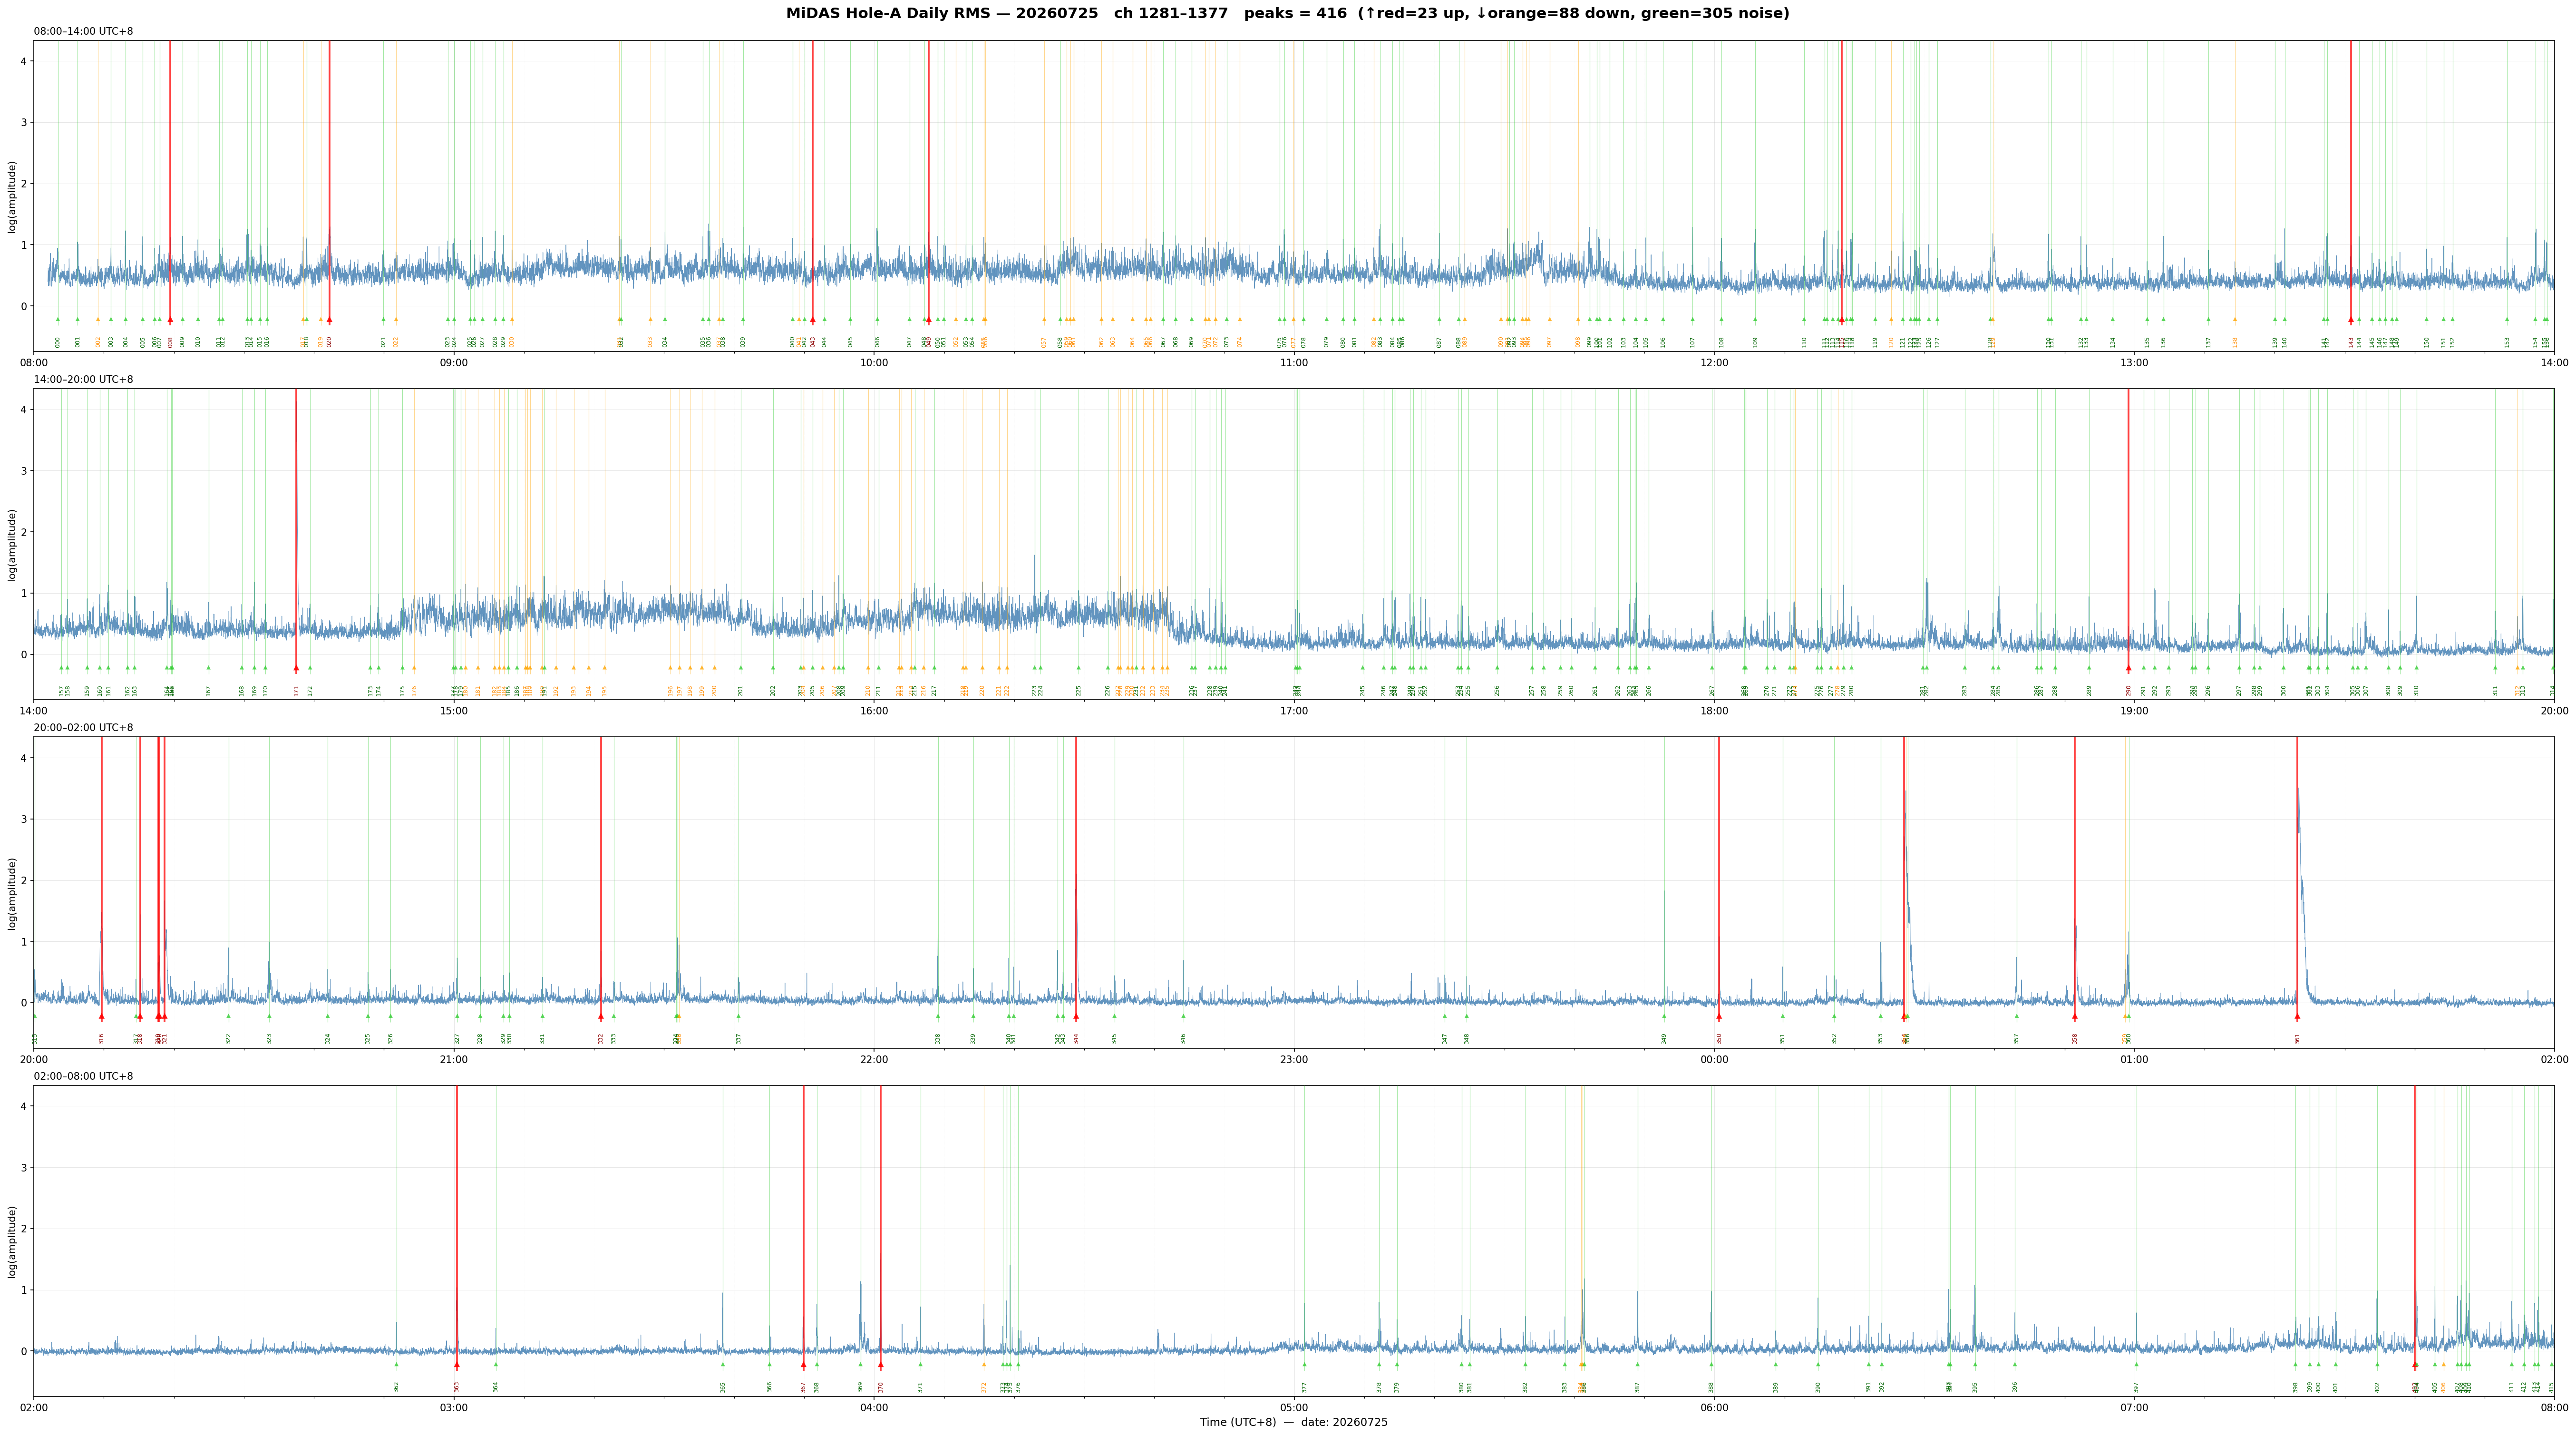Click green peak marker labeled 323
Viewport: 2576px width, 1435px height.
tap(269, 1016)
